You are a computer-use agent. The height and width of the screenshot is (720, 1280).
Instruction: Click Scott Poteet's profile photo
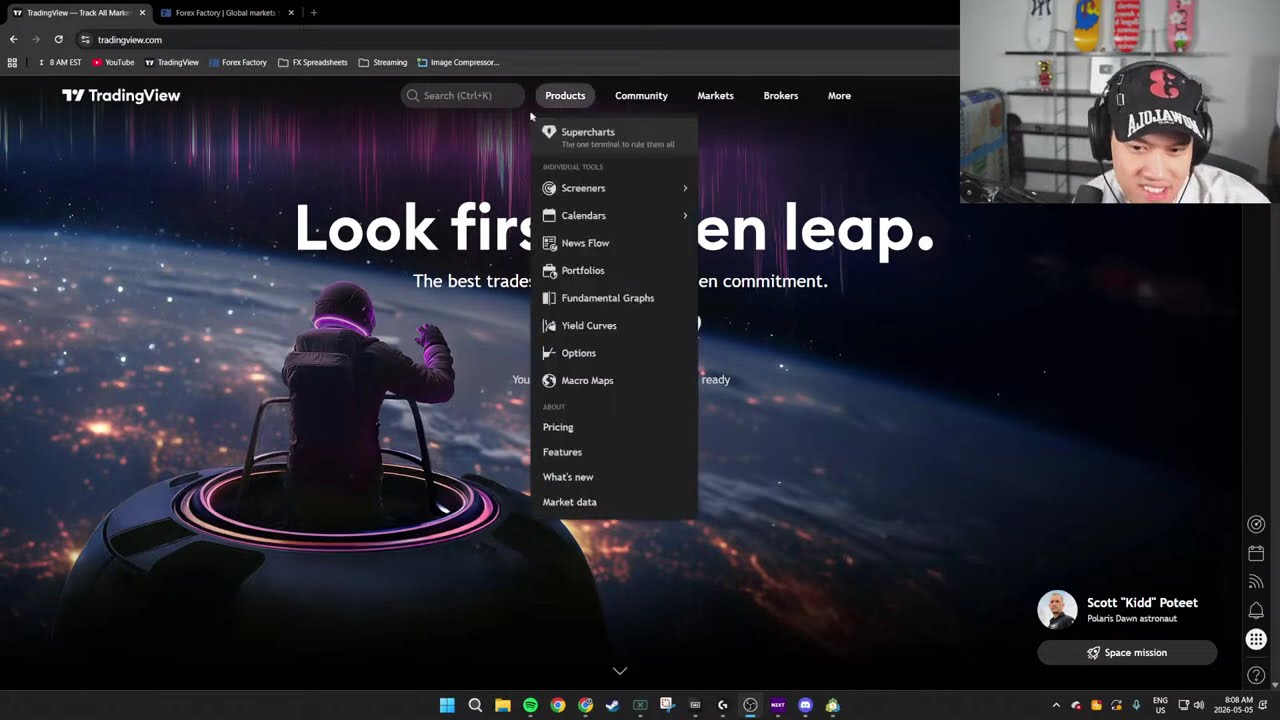pos(1057,610)
